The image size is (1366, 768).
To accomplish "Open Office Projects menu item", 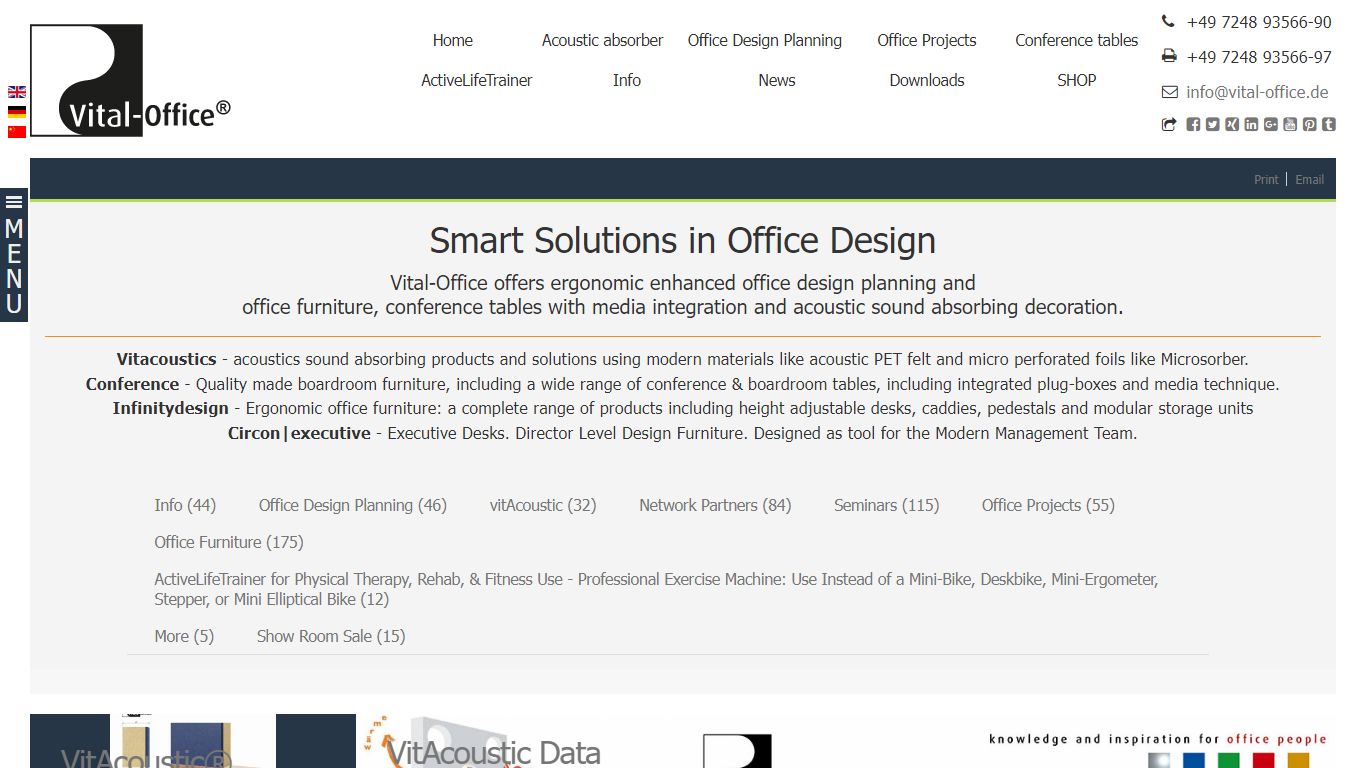I will point(927,40).
